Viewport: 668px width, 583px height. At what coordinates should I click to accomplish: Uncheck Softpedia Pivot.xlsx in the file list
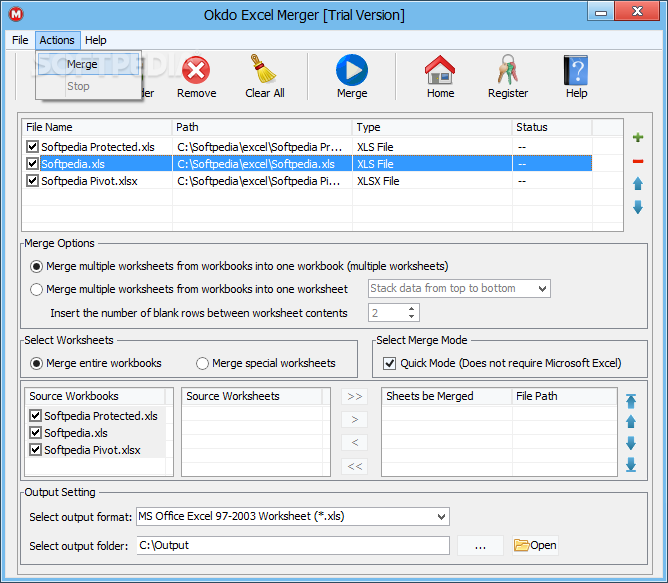tap(32, 181)
